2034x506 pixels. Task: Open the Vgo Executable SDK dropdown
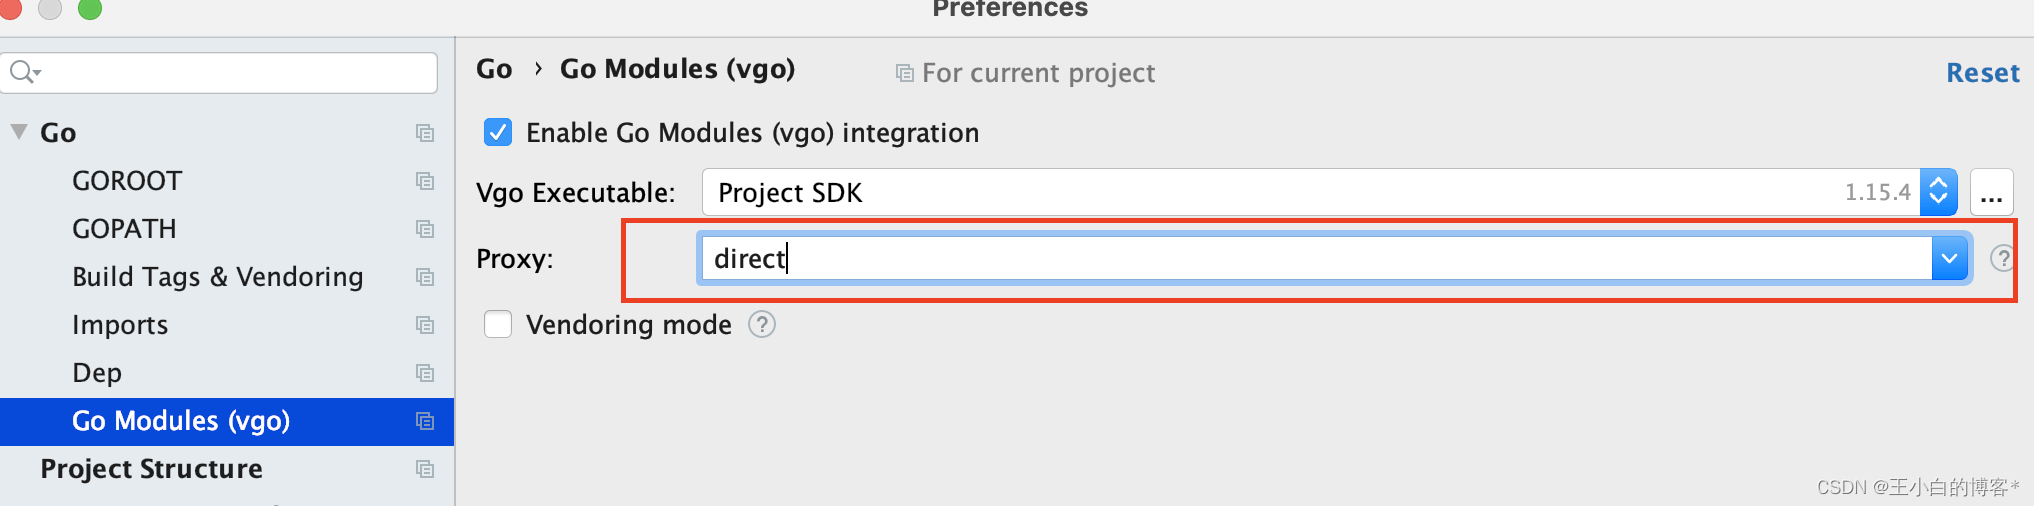pos(1938,192)
